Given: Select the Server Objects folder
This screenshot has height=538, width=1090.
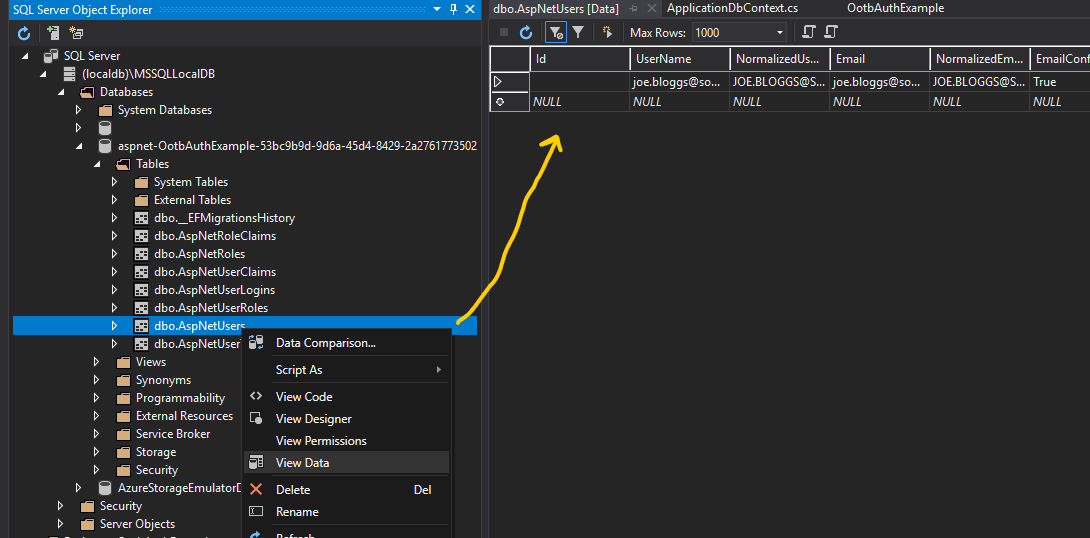Looking at the screenshot, I should coord(137,524).
